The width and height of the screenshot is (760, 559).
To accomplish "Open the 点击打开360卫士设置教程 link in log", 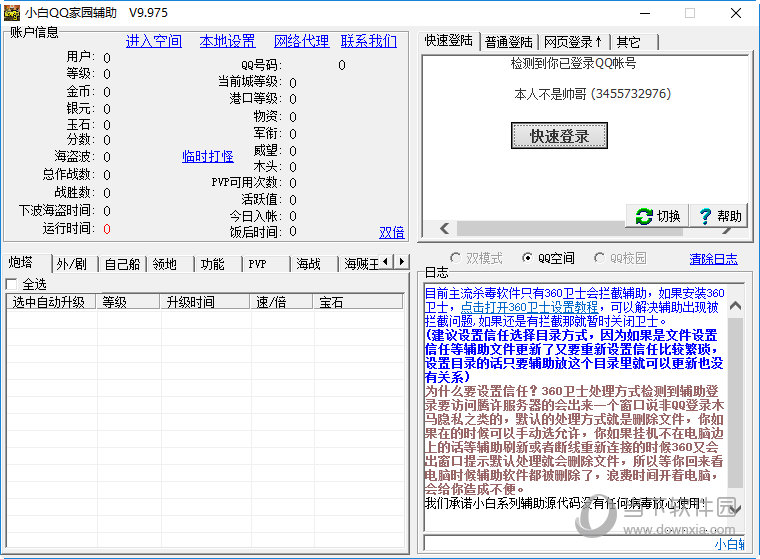I will [x=529, y=307].
